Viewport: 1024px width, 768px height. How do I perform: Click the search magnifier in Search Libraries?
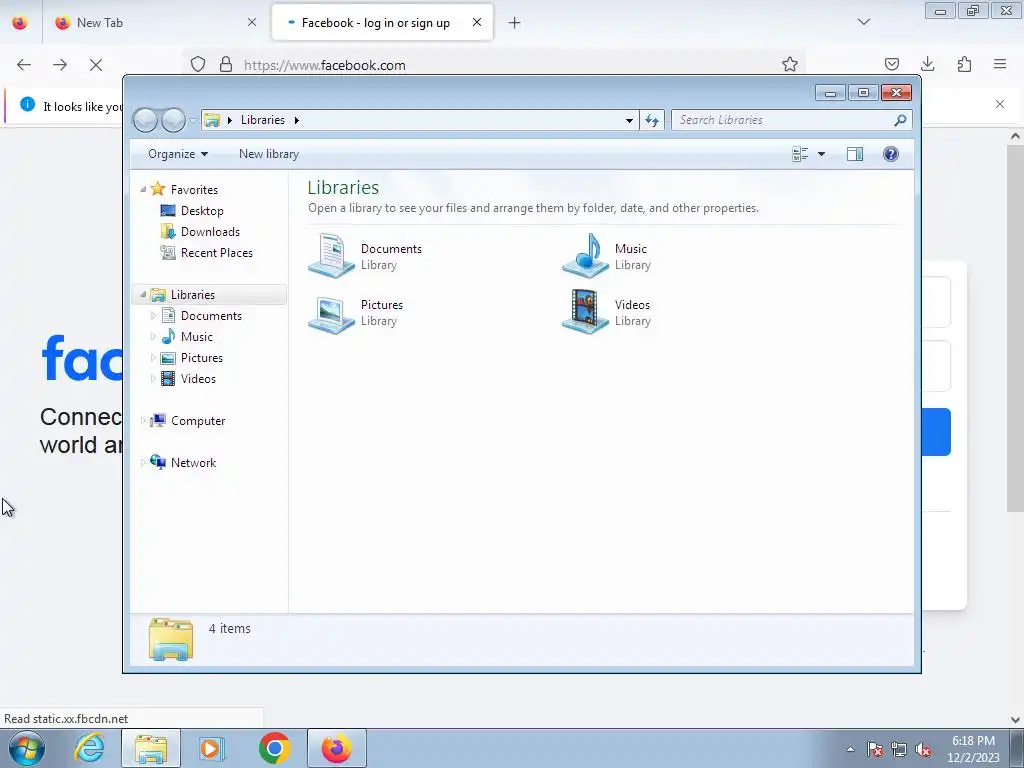[x=900, y=120]
